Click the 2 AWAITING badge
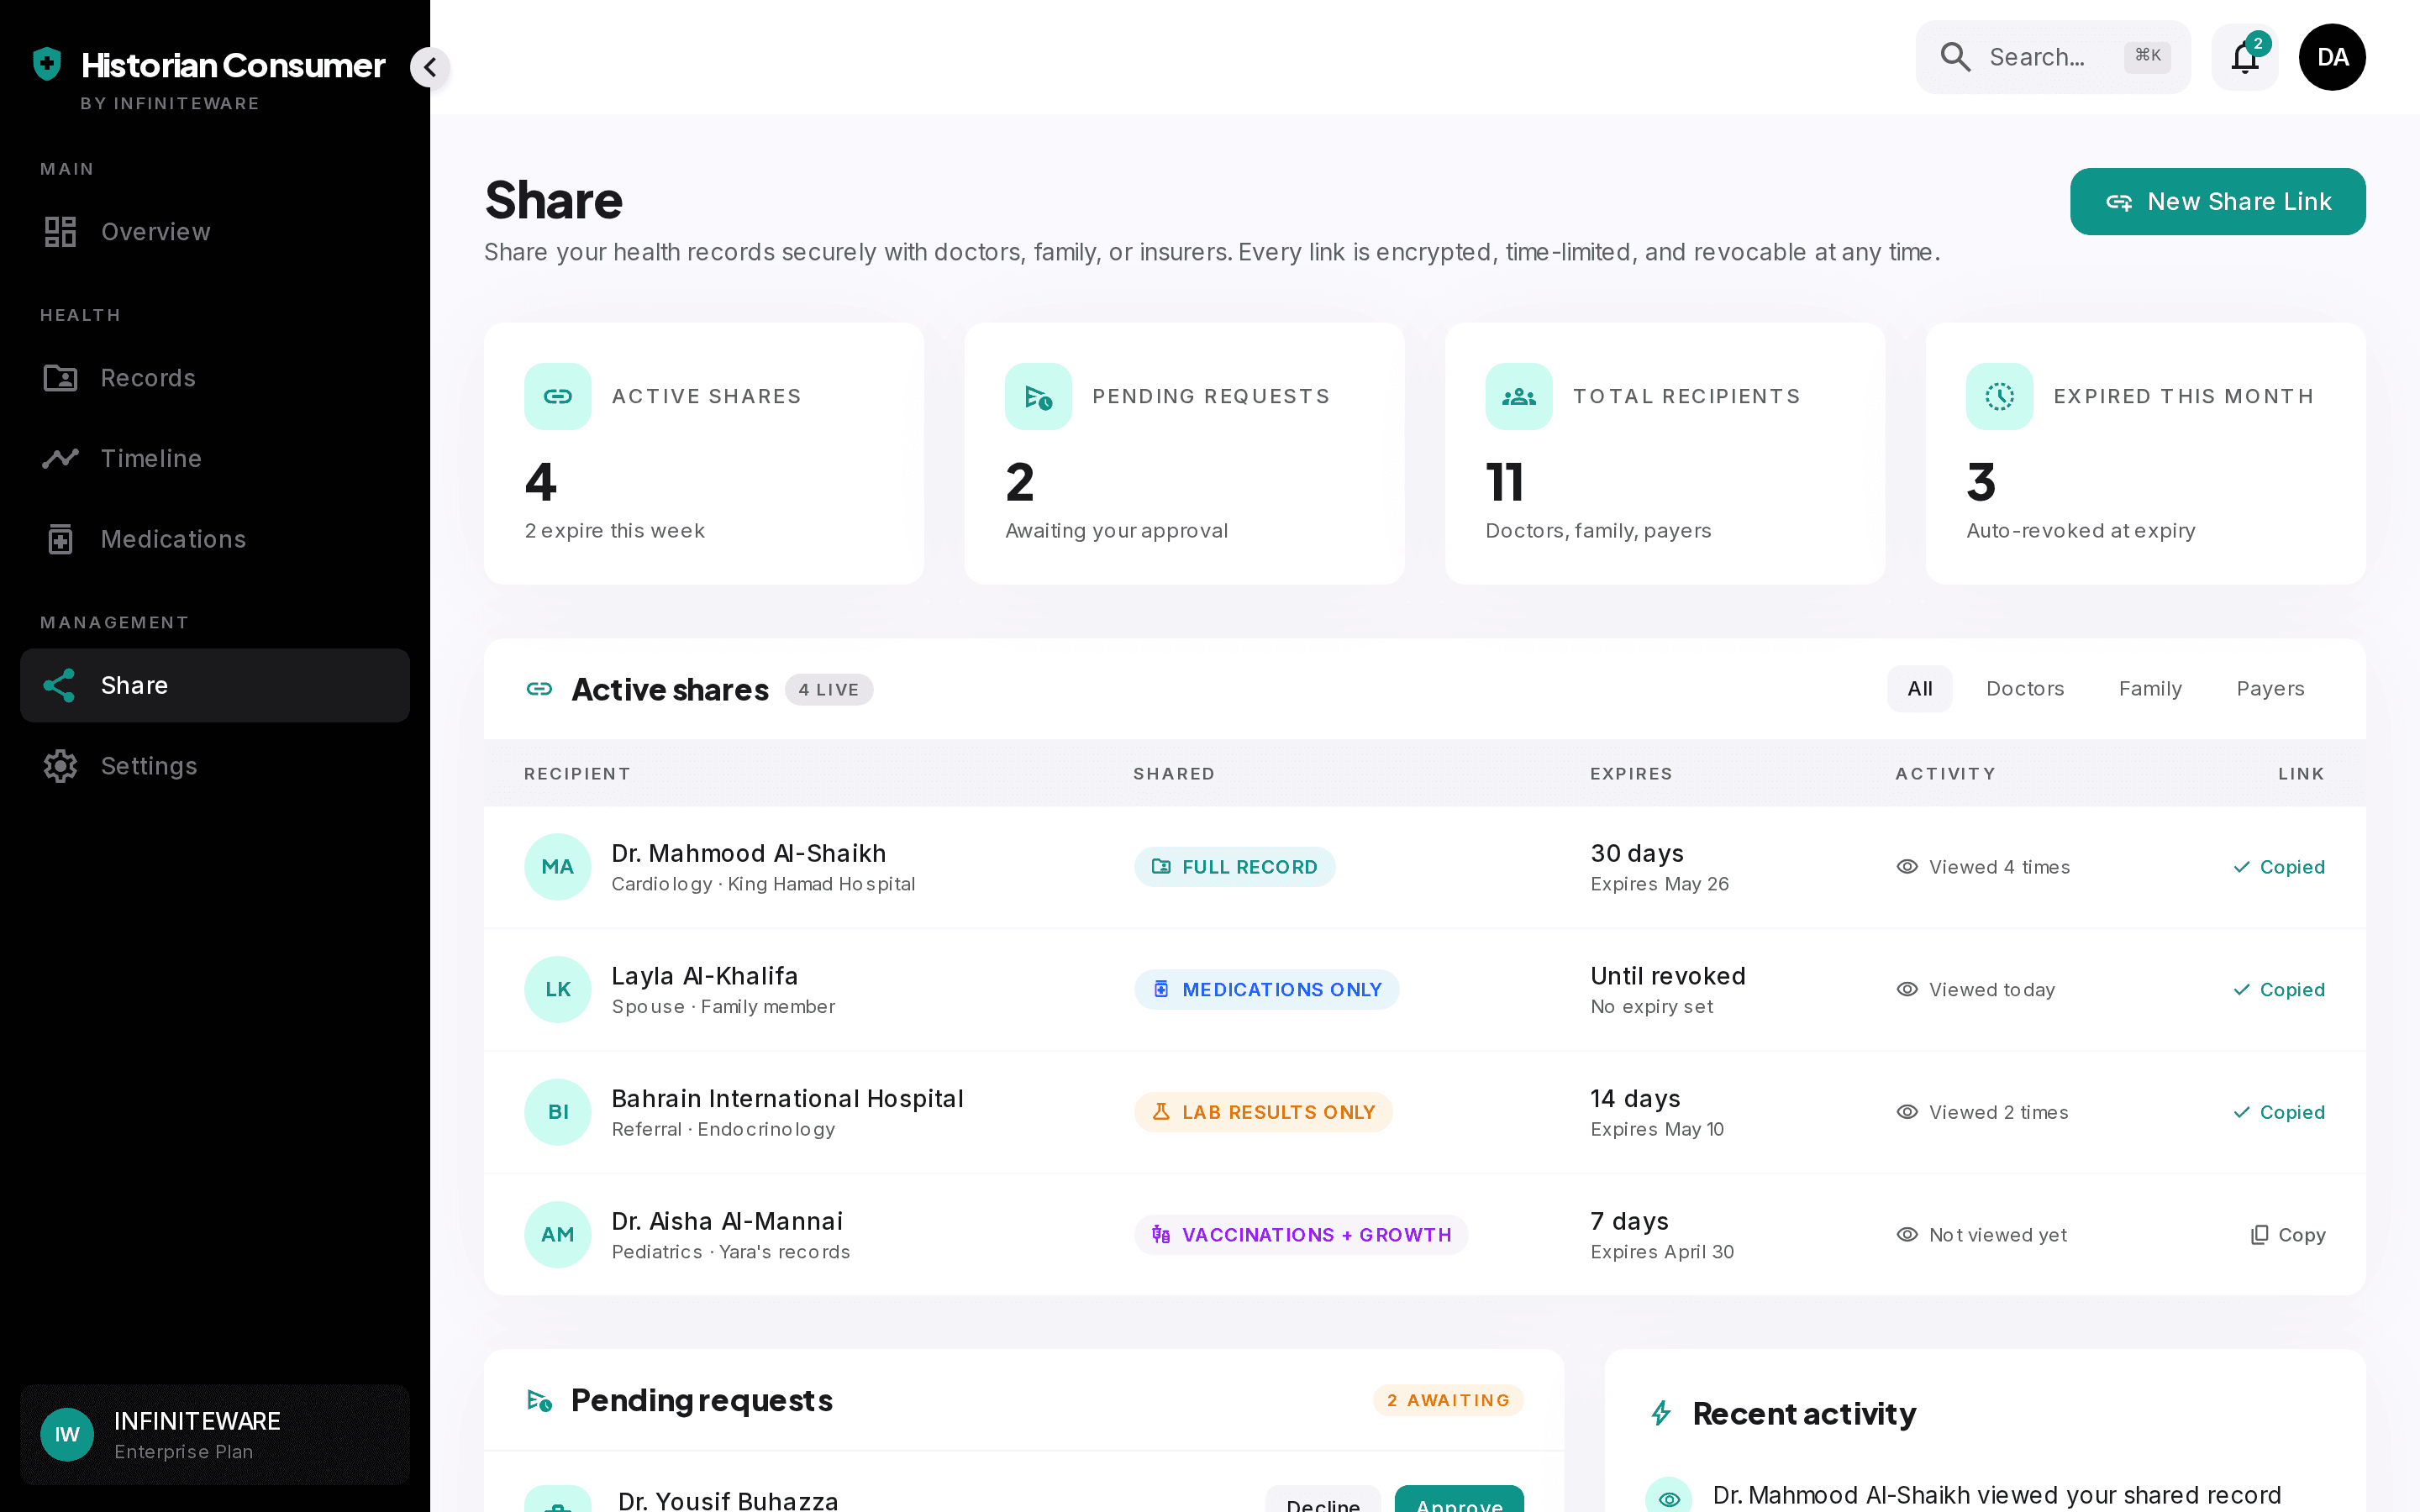2420x1512 pixels. click(x=1448, y=1400)
